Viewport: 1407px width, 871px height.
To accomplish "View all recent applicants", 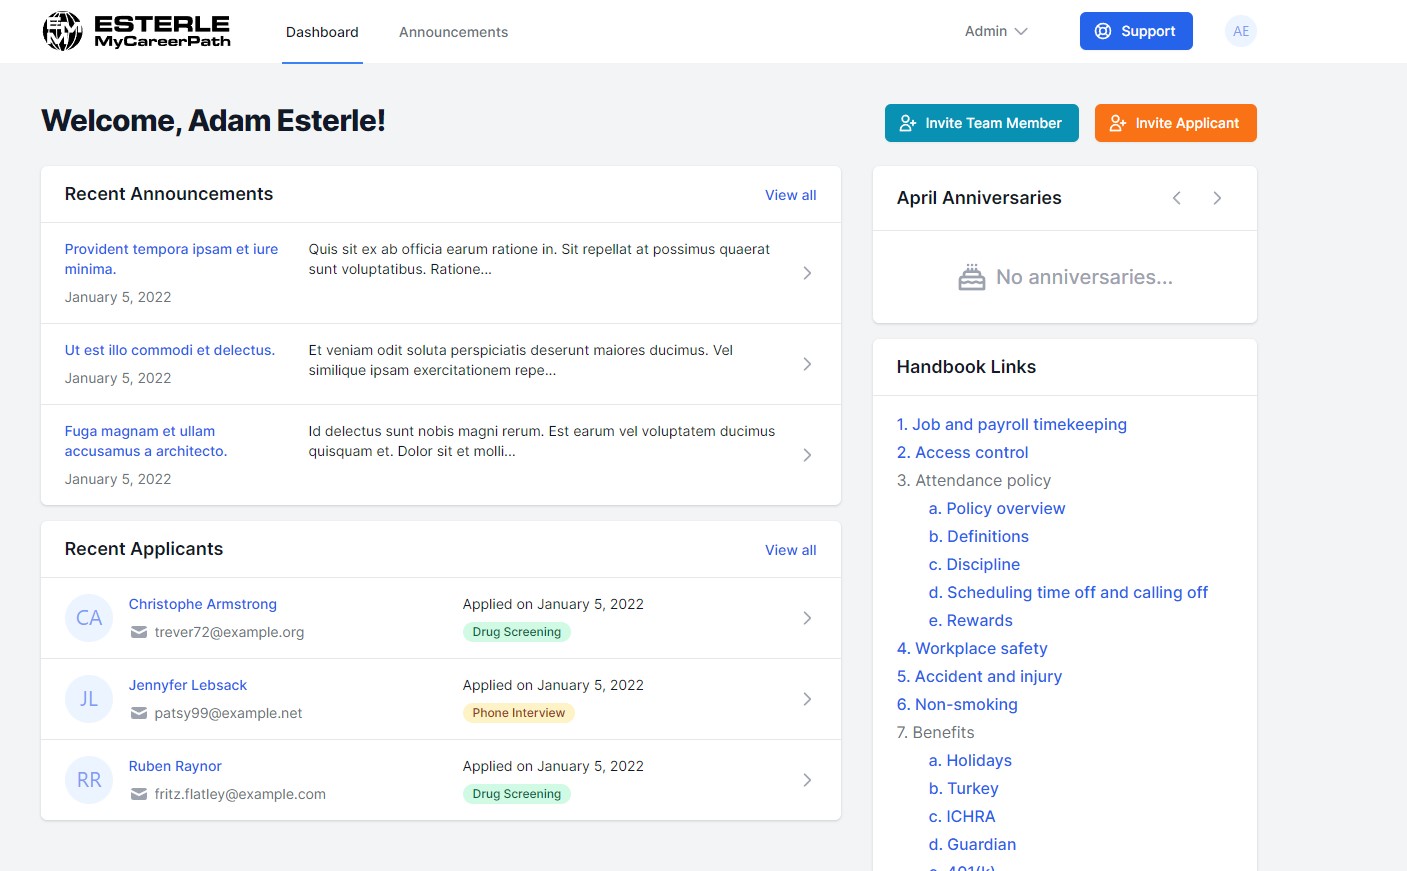I will [790, 550].
